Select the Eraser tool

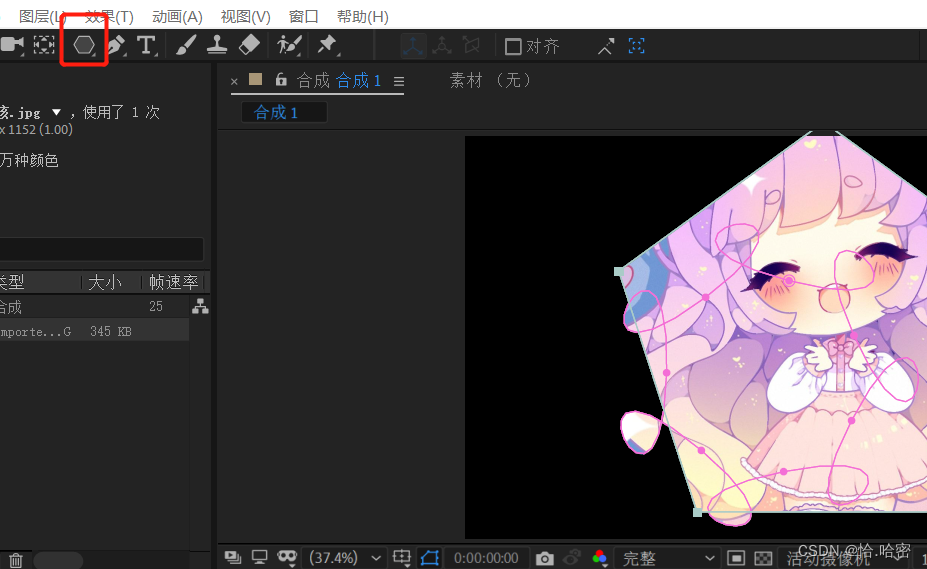(249, 45)
